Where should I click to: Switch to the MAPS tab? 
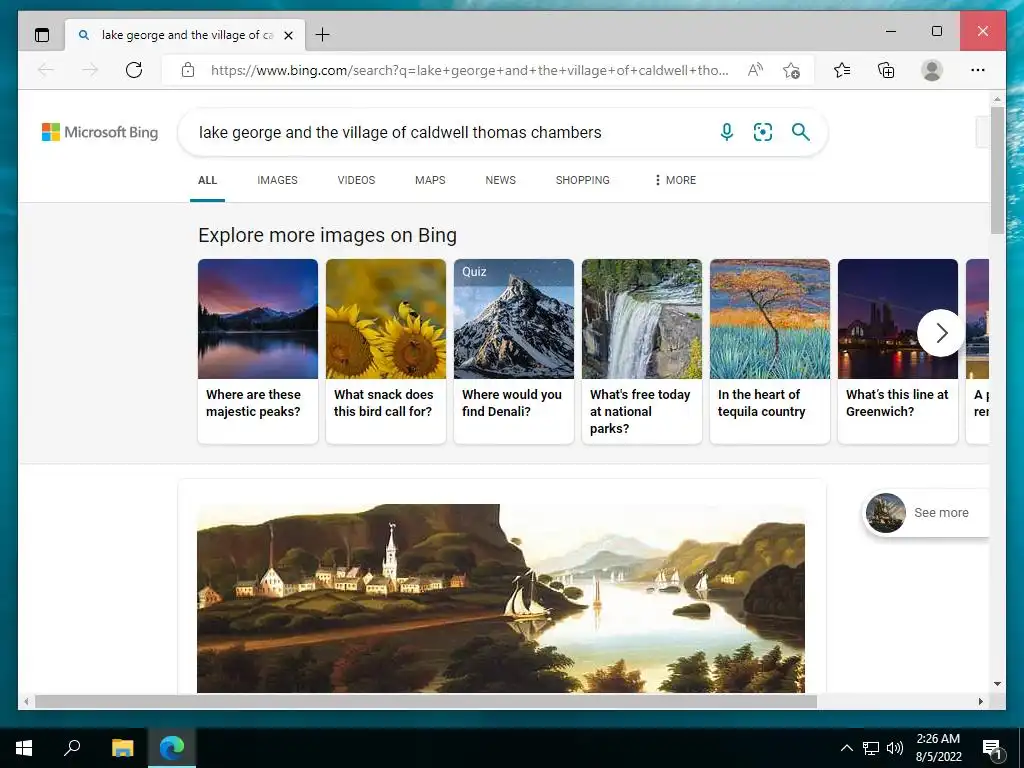(430, 180)
